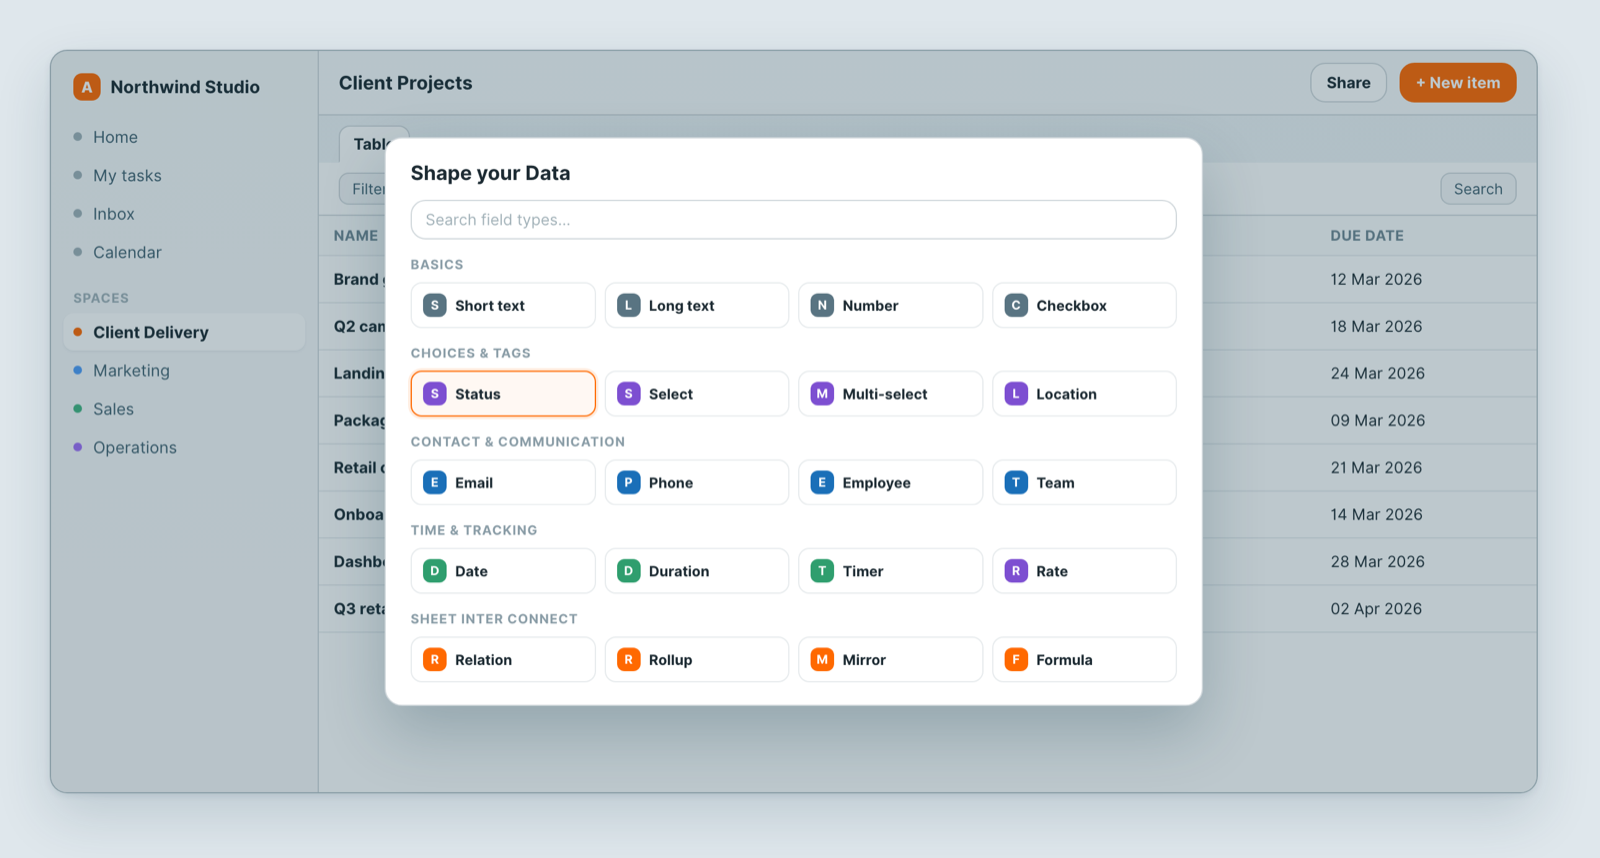Click the Search button in the toolbar
This screenshot has width=1600, height=858.
tap(1478, 189)
